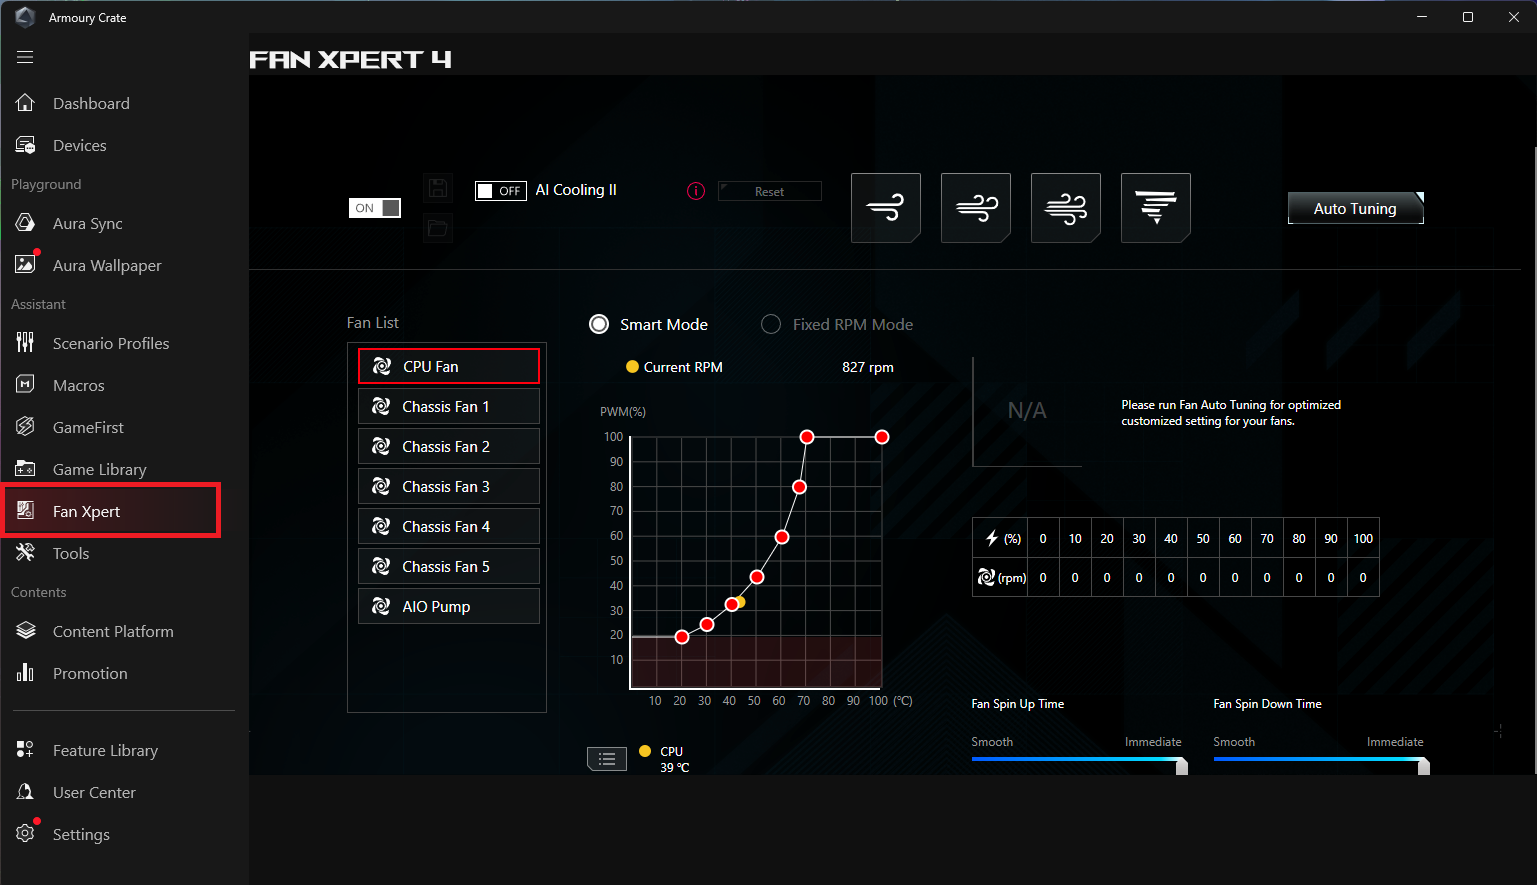1537x885 pixels.
Task: Toggle AI Cooling II switch
Action: pyautogui.click(x=501, y=191)
